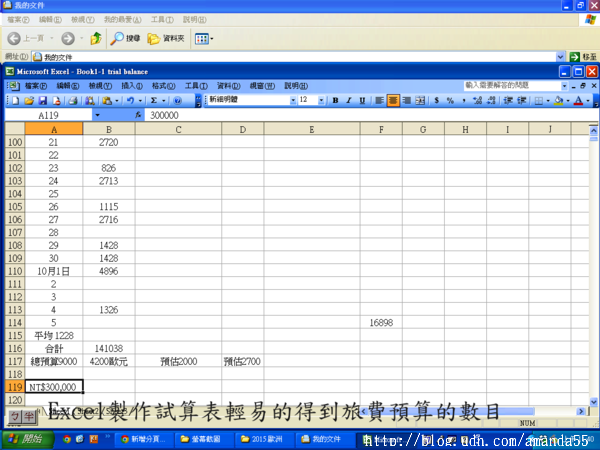Expand the Explorer address bar dropdown

pyautogui.click(x=560, y=57)
